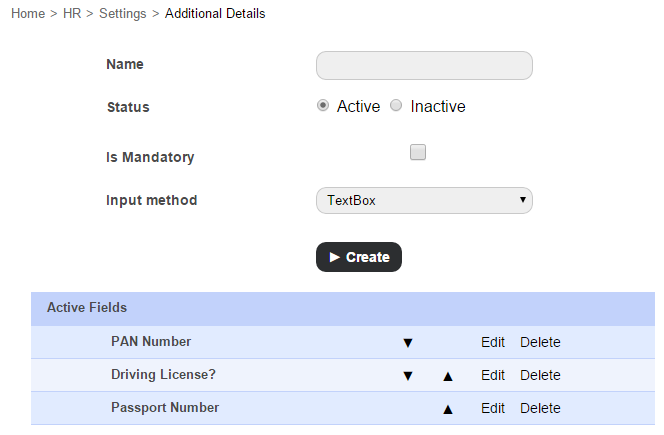The width and height of the screenshot is (664, 435).
Task: Delete the Passport Number field
Action: (x=540, y=408)
